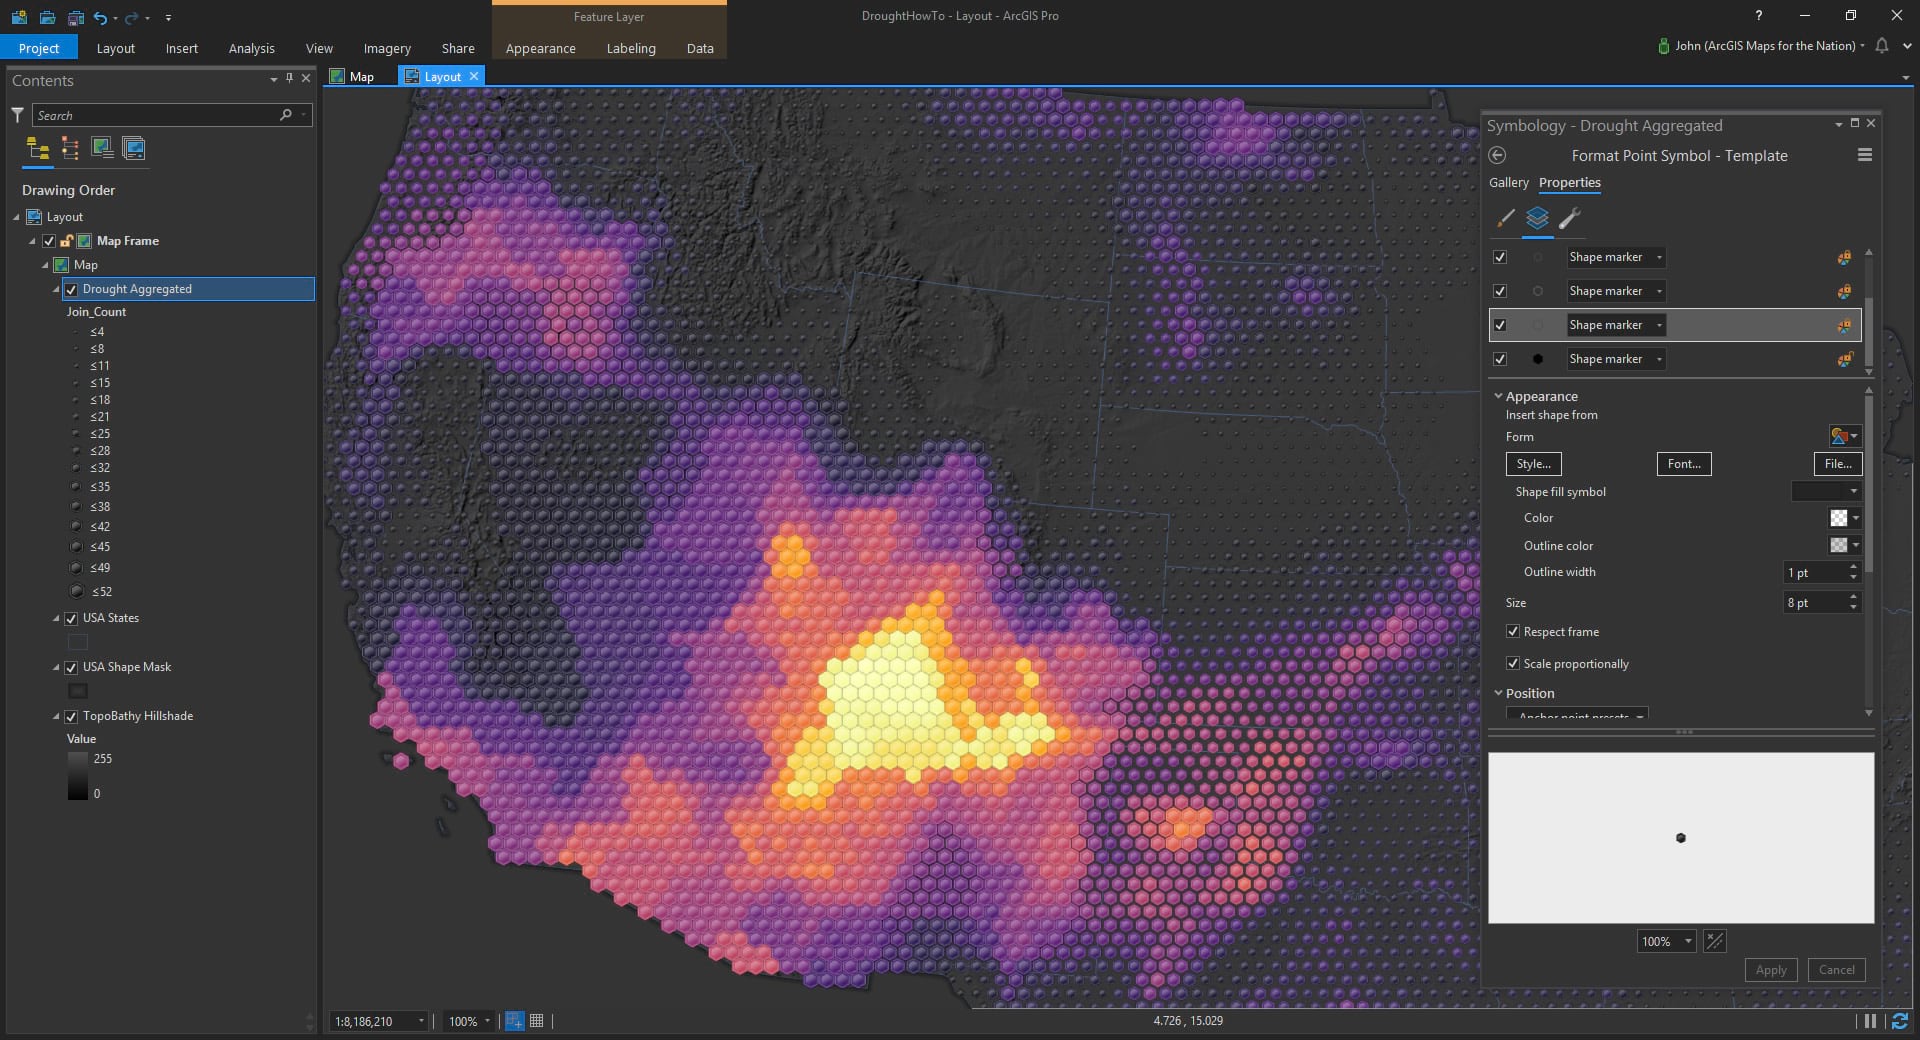Screen dimensions: 1920x1040
Task: Switch to the Symbol brush tab icon
Action: click(1505, 218)
